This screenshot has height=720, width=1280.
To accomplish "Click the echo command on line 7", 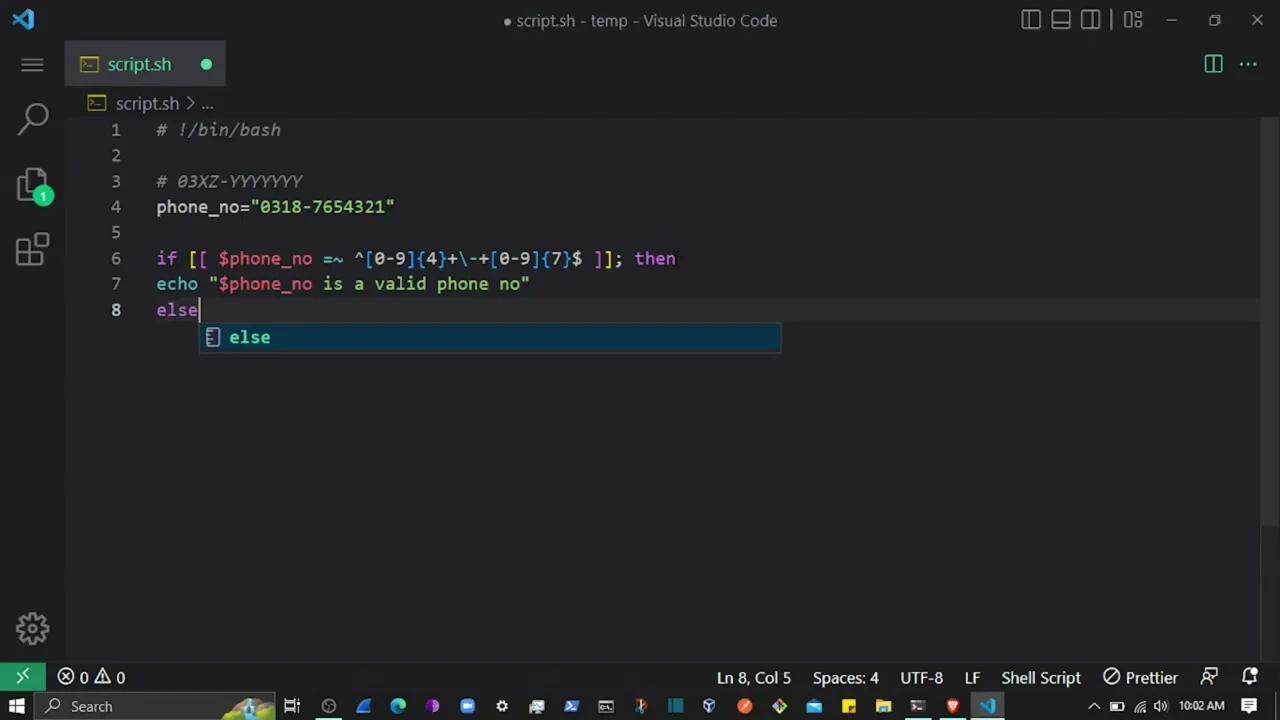I will coord(177,284).
